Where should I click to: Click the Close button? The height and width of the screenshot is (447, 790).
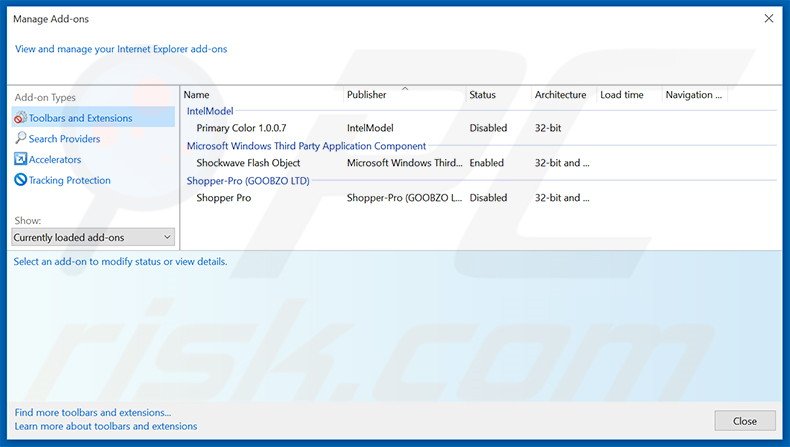745,421
